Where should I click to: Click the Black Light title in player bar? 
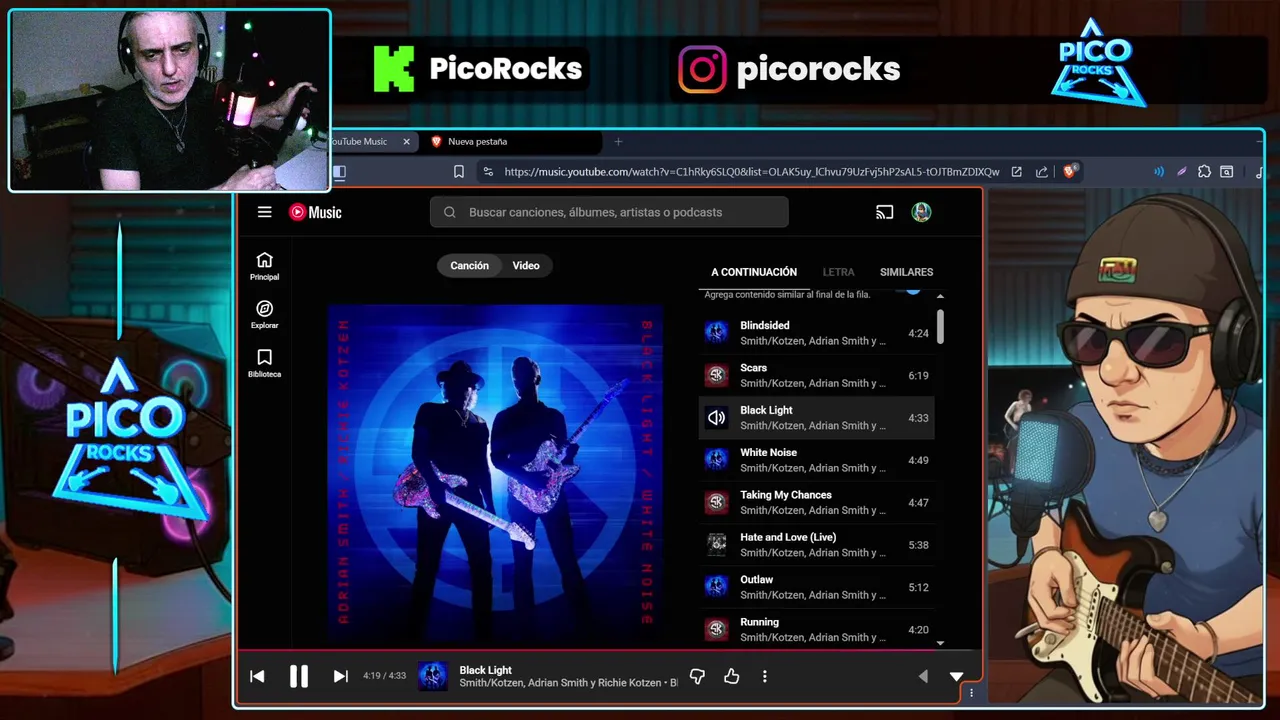(x=485, y=670)
